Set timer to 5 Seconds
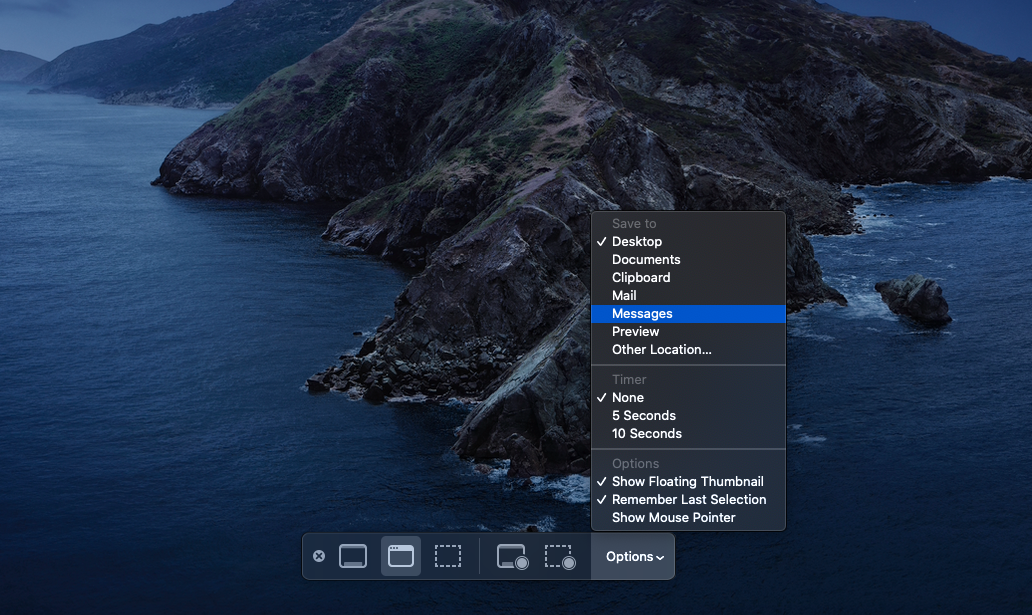 pos(688,415)
